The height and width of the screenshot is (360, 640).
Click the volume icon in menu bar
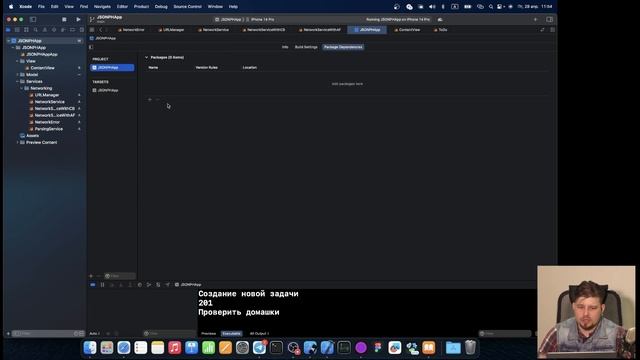tap(432, 7)
